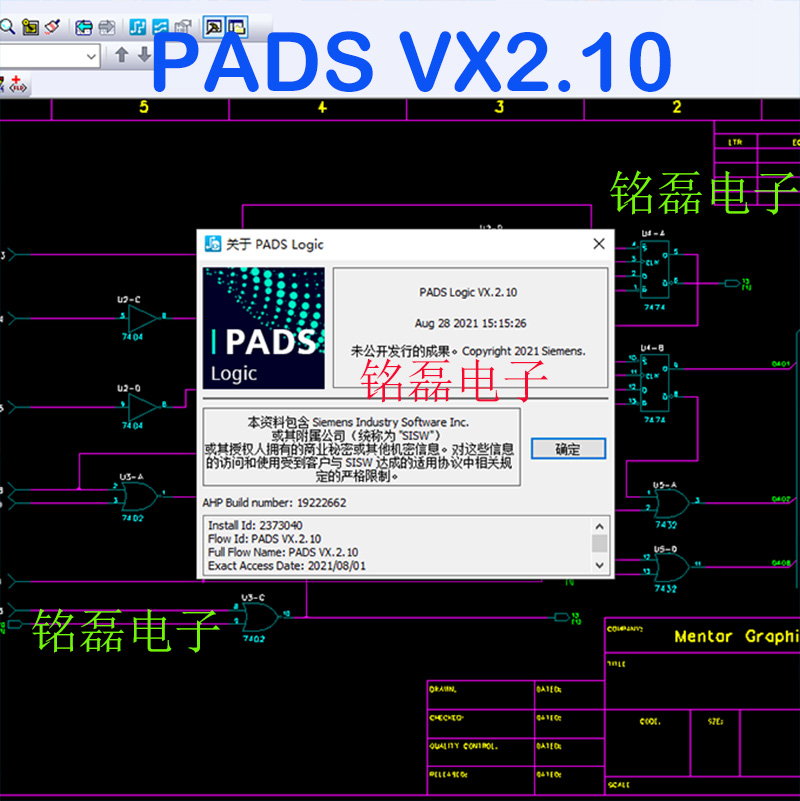Click the sheet border column label 3
The width and height of the screenshot is (800, 801).
coord(500,107)
